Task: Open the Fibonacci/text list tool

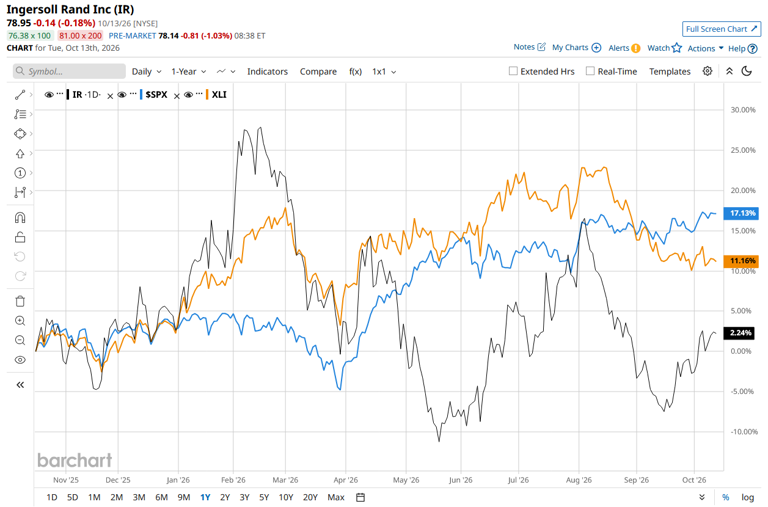Action: tap(20, 114)
